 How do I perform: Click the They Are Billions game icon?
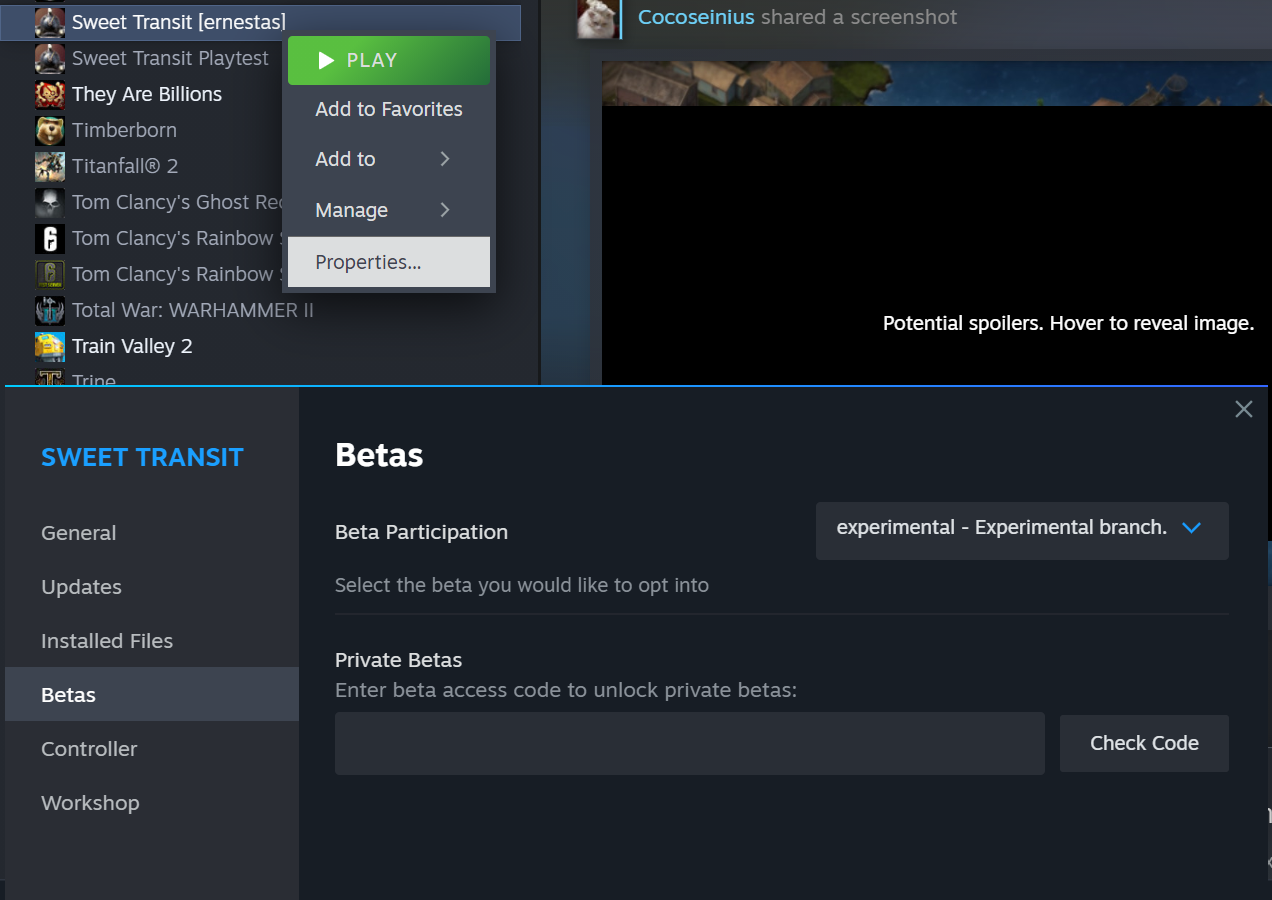tap(50, 94)
